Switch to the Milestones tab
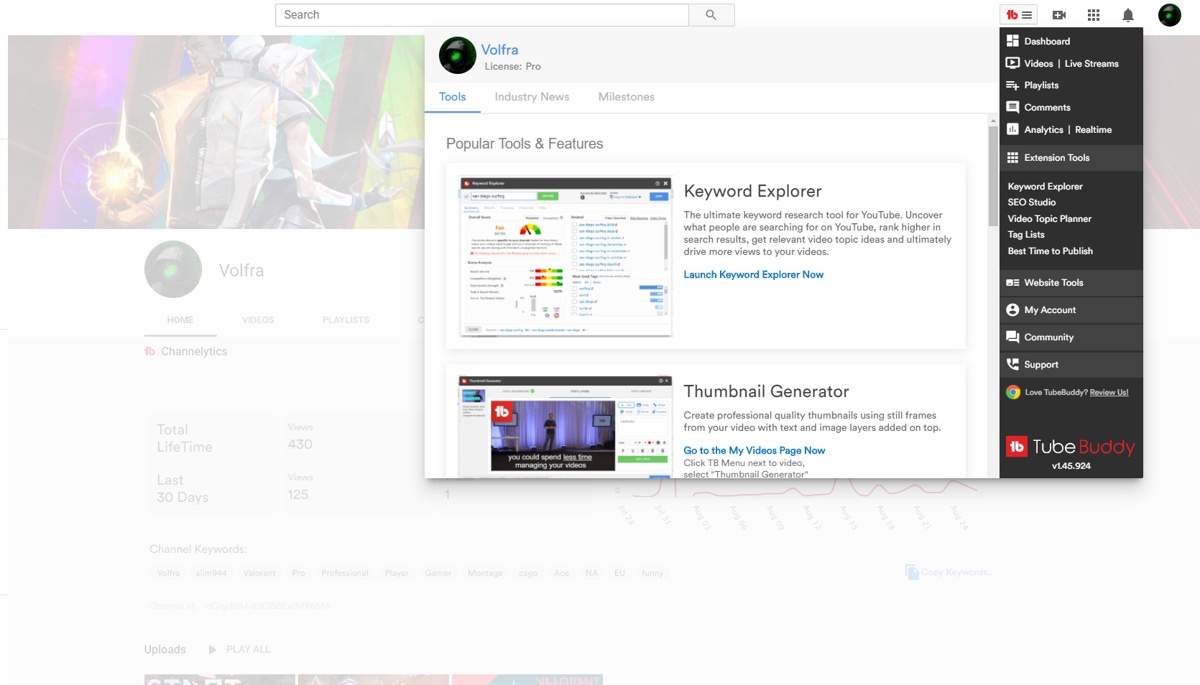Image resolution: width=1200 pixels, height=685 pixels. click(x=626, y=97)
